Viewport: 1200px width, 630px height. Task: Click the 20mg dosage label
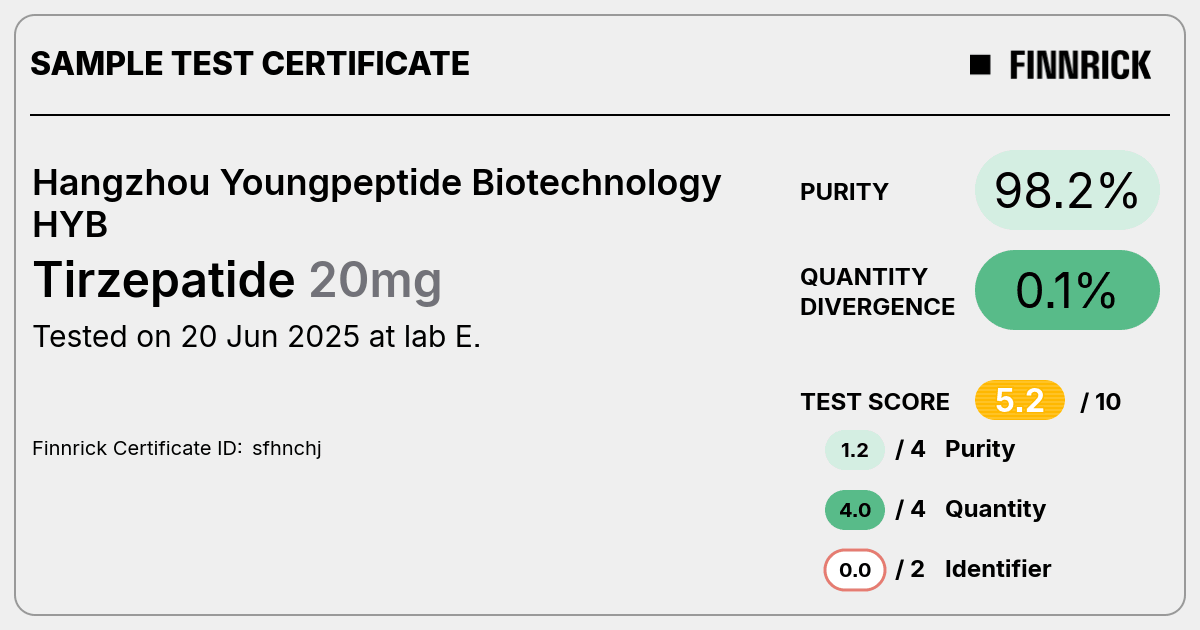tap(375, 282)
